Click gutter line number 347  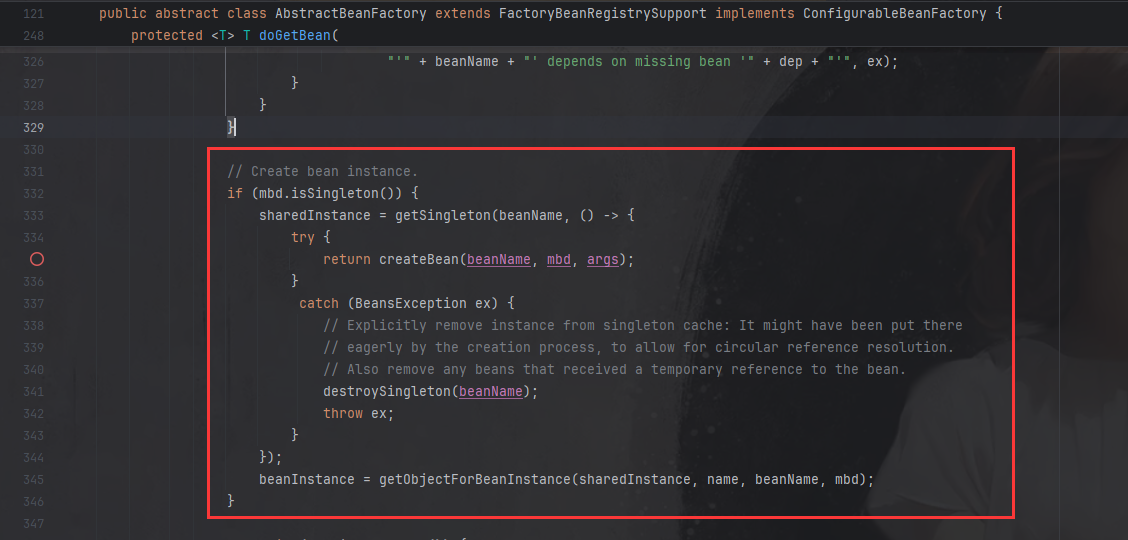33,523
